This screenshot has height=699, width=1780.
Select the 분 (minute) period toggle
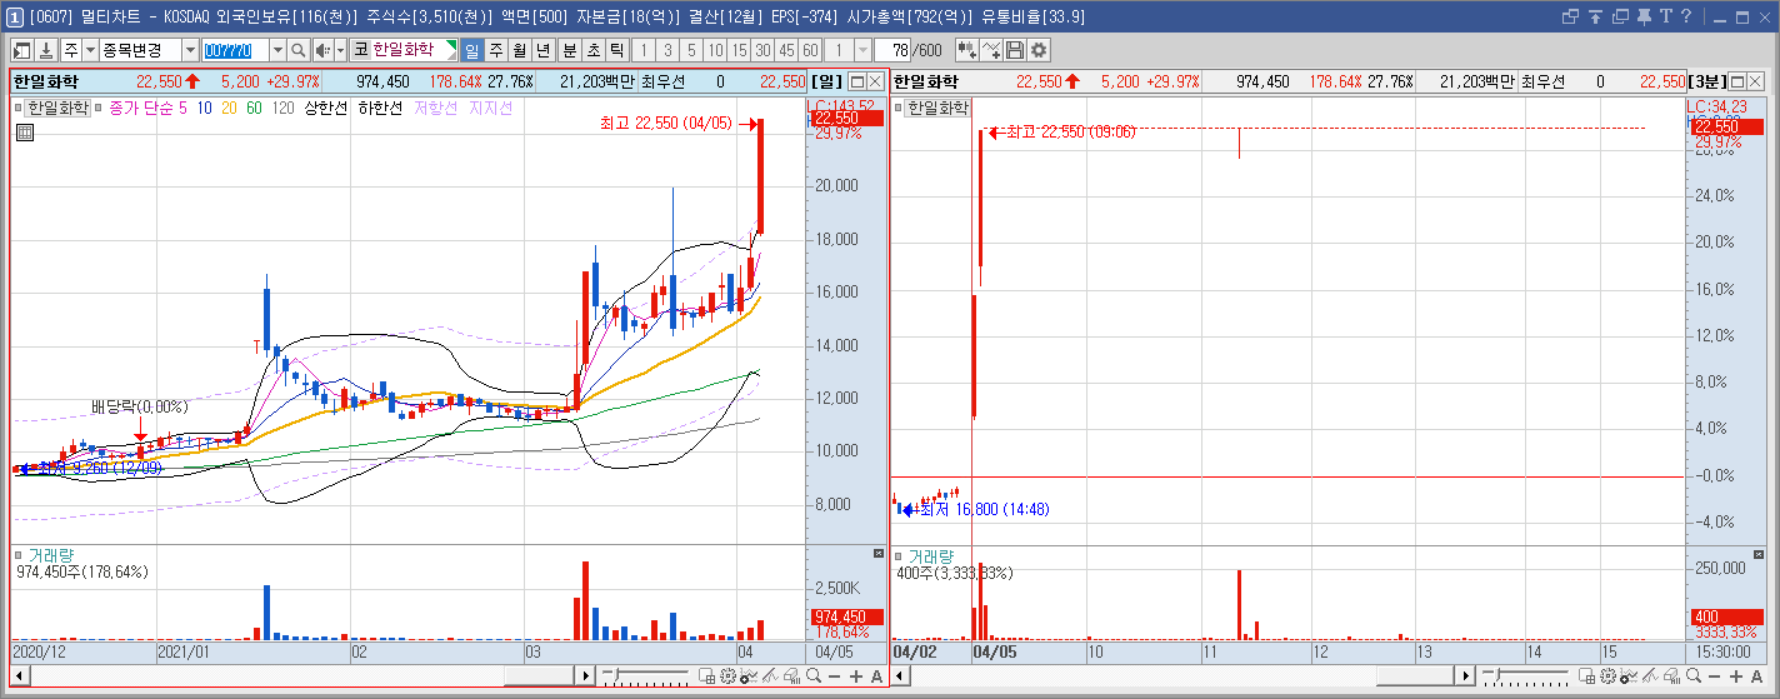(569, 50)
